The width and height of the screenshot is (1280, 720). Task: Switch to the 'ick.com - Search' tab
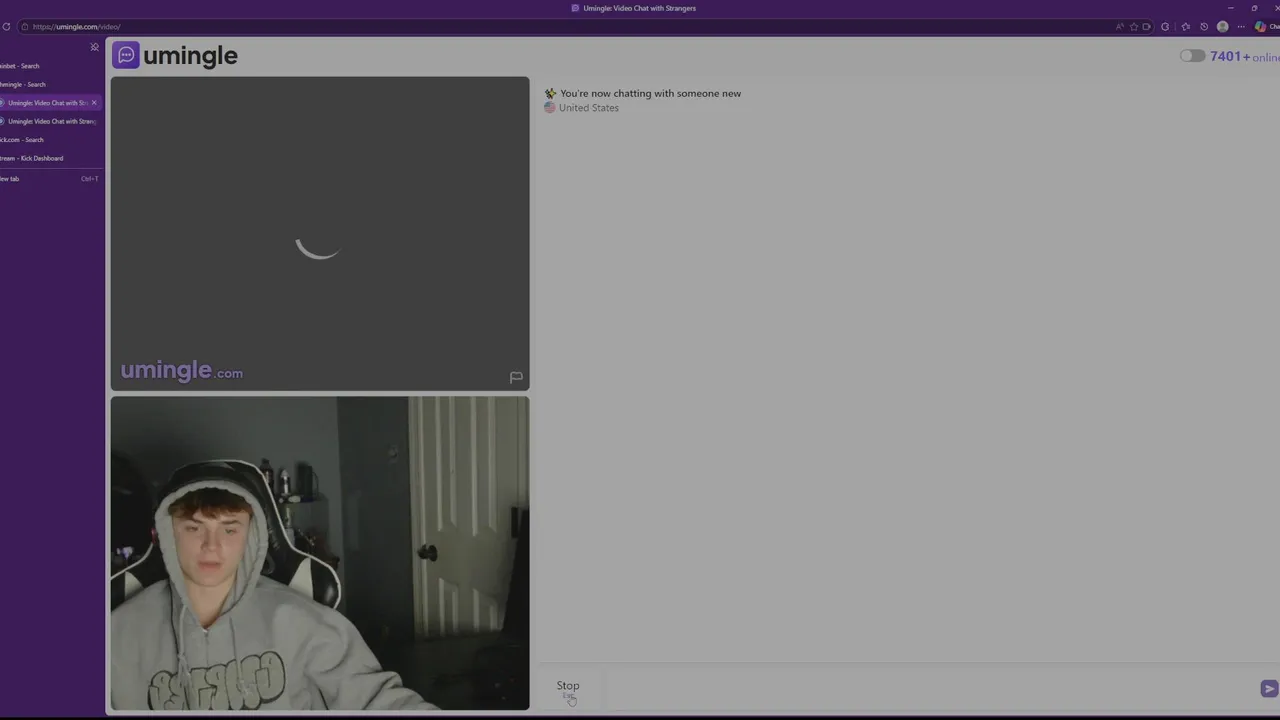click(x=50, y=140)
